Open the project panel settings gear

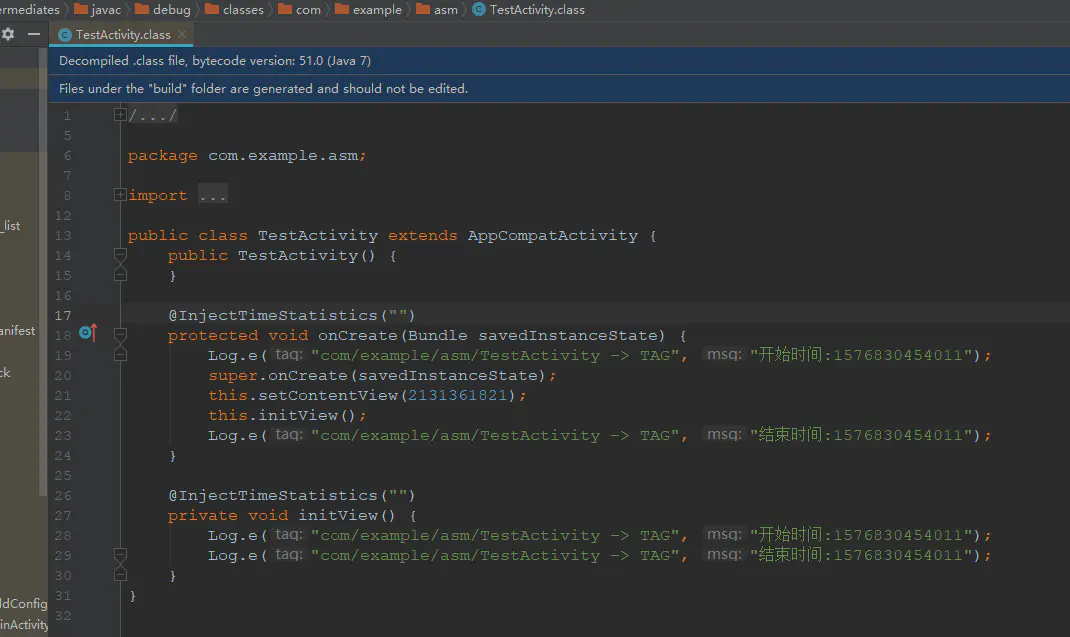pos(8,34)
